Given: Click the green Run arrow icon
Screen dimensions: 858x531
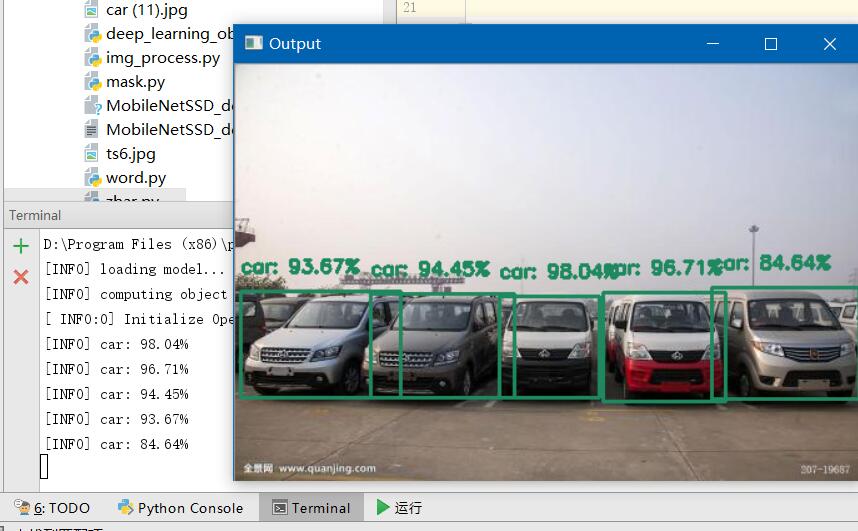Looking at the screenshot, I should pos(383,507).
